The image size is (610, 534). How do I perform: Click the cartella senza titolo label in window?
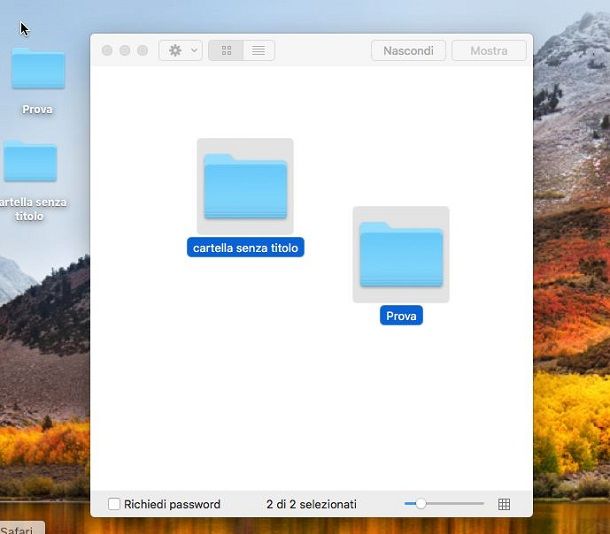pos(245,247)
